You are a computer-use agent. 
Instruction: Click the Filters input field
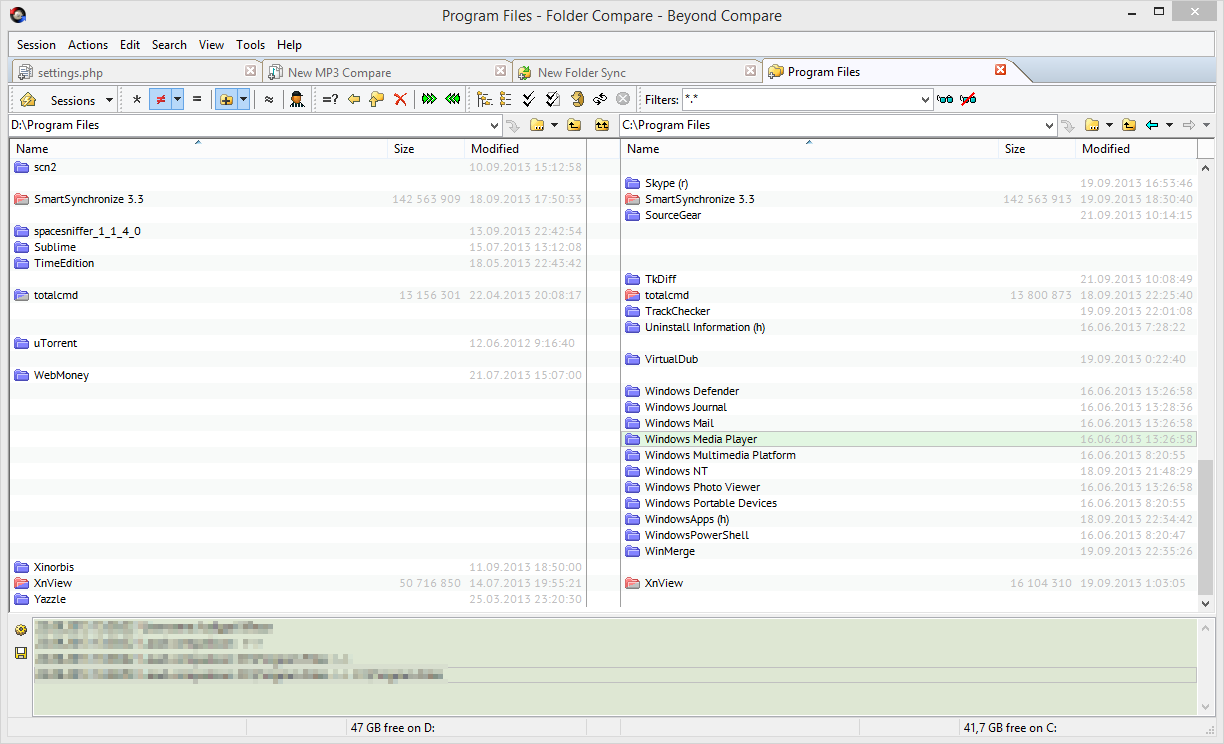click(x=800, y=100)
